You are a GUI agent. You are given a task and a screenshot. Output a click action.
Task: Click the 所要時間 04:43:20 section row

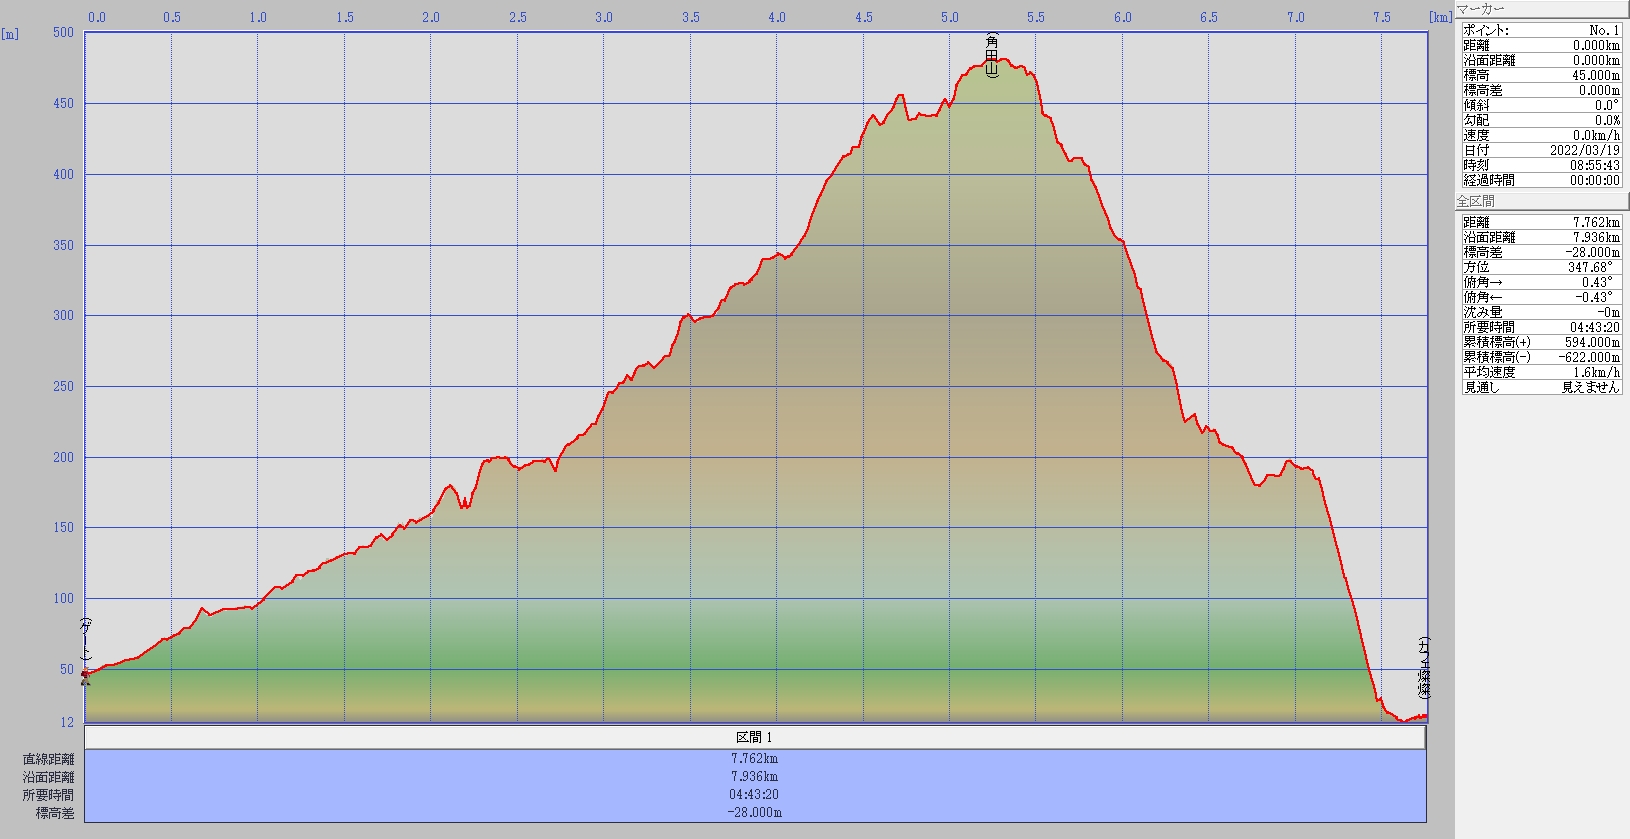pos(755,795)
